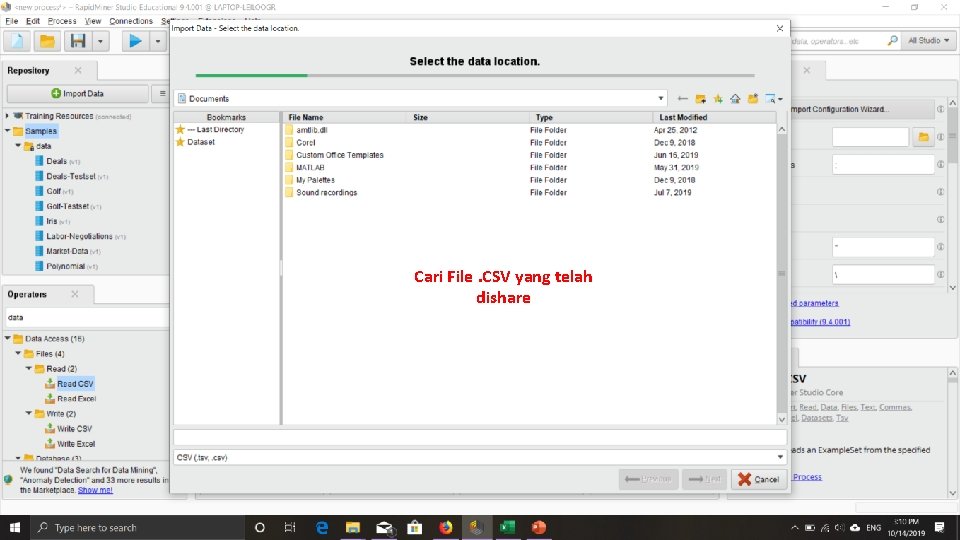Image resolution: width=960 pixels, height=540 pixels.
Task: Open the Connections menu
Action: pyautogui.click(x=131, y=21)
